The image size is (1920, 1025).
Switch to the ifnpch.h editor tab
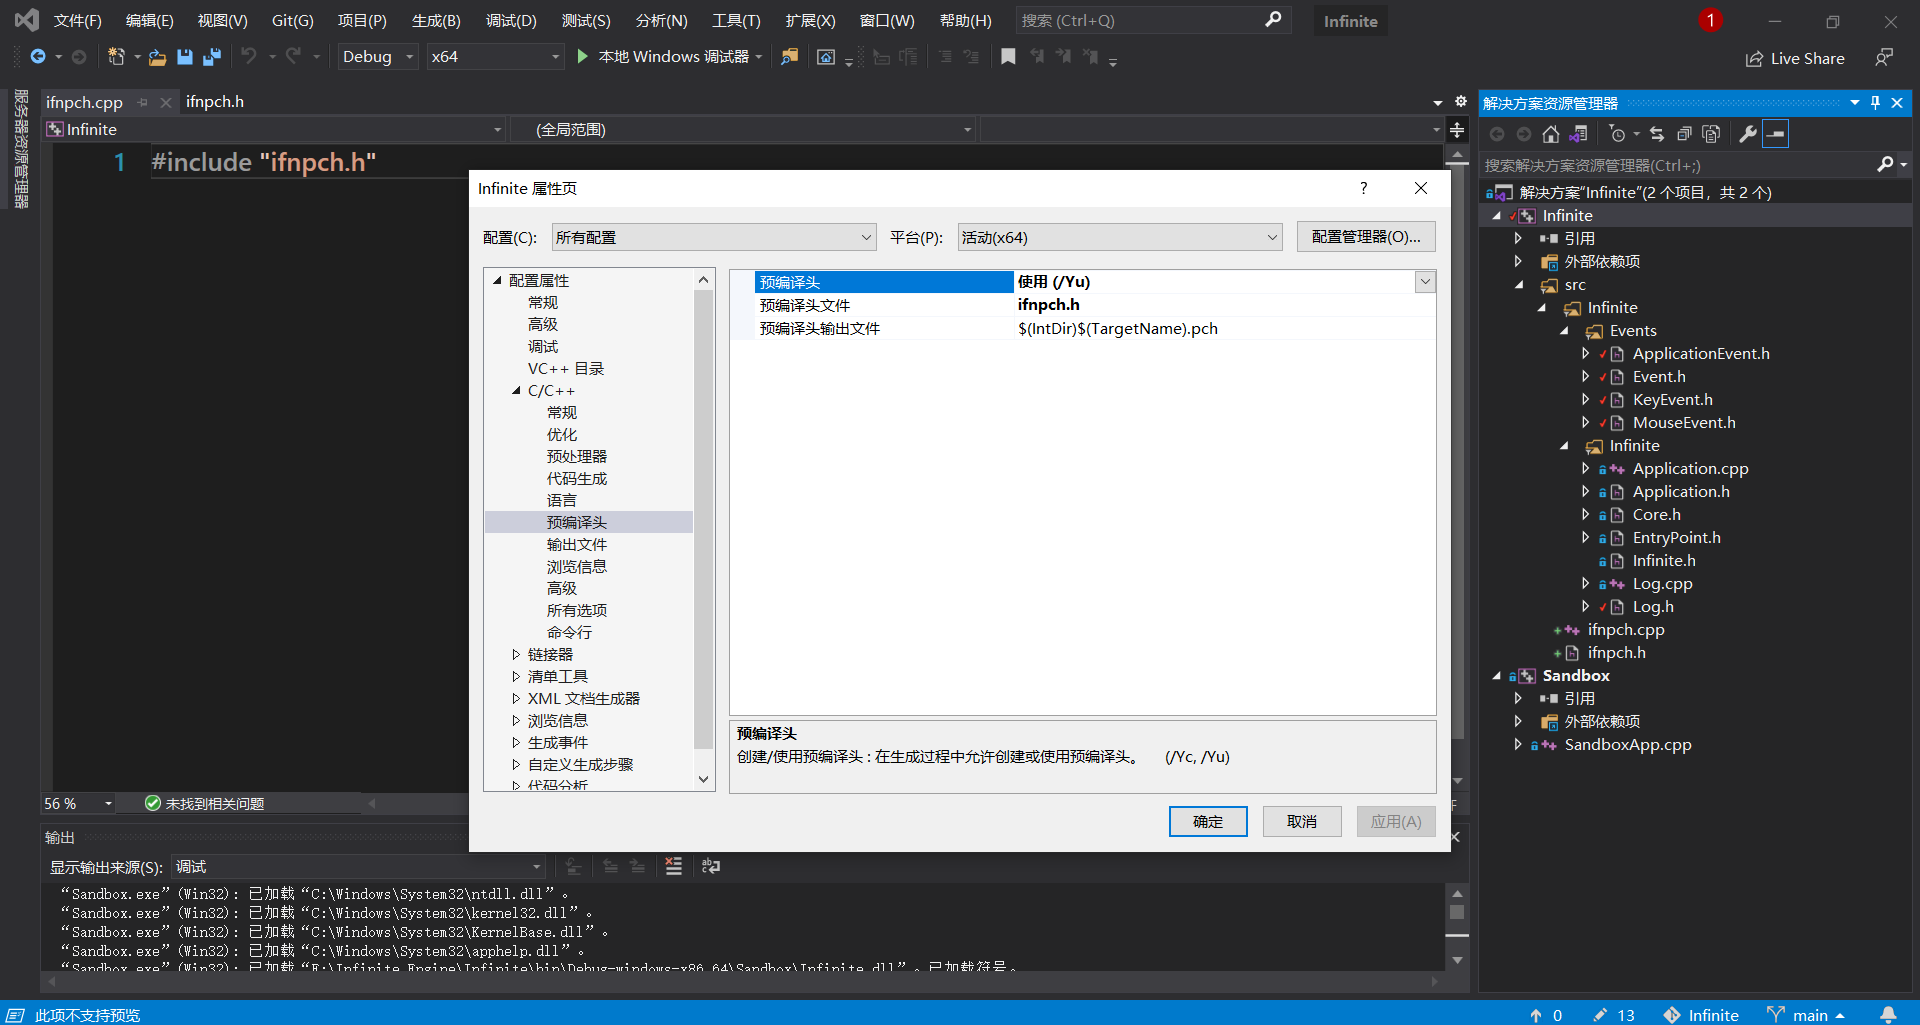[x=215, y=102]
